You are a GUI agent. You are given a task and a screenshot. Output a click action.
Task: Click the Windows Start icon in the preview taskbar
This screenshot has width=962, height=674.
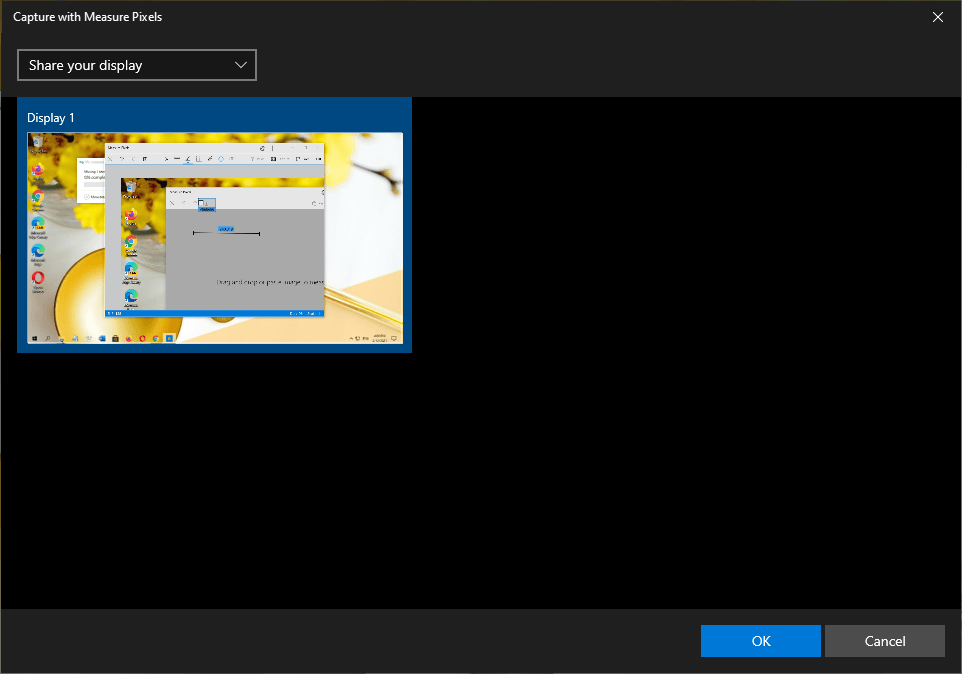click(x=34, y=339)
